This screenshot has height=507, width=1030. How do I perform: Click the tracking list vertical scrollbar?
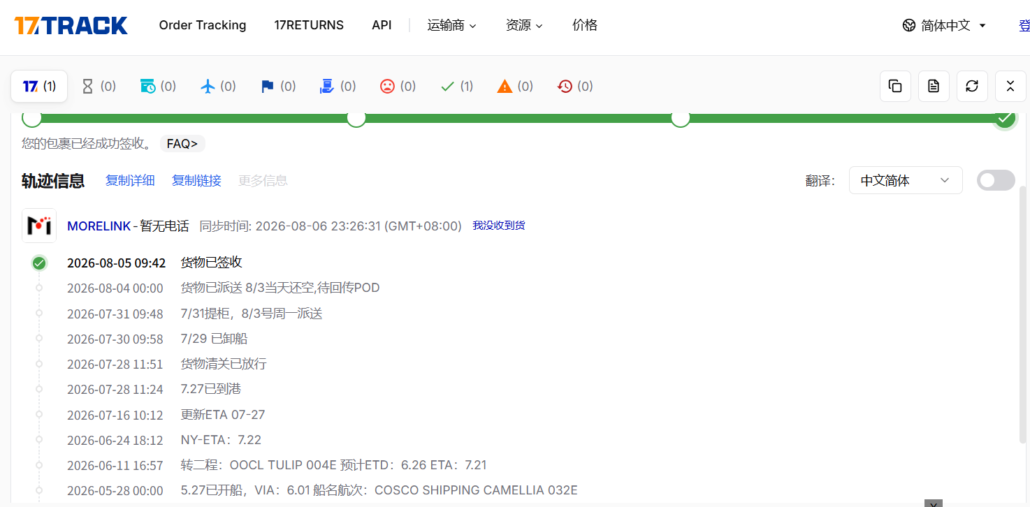point(1023,315)
